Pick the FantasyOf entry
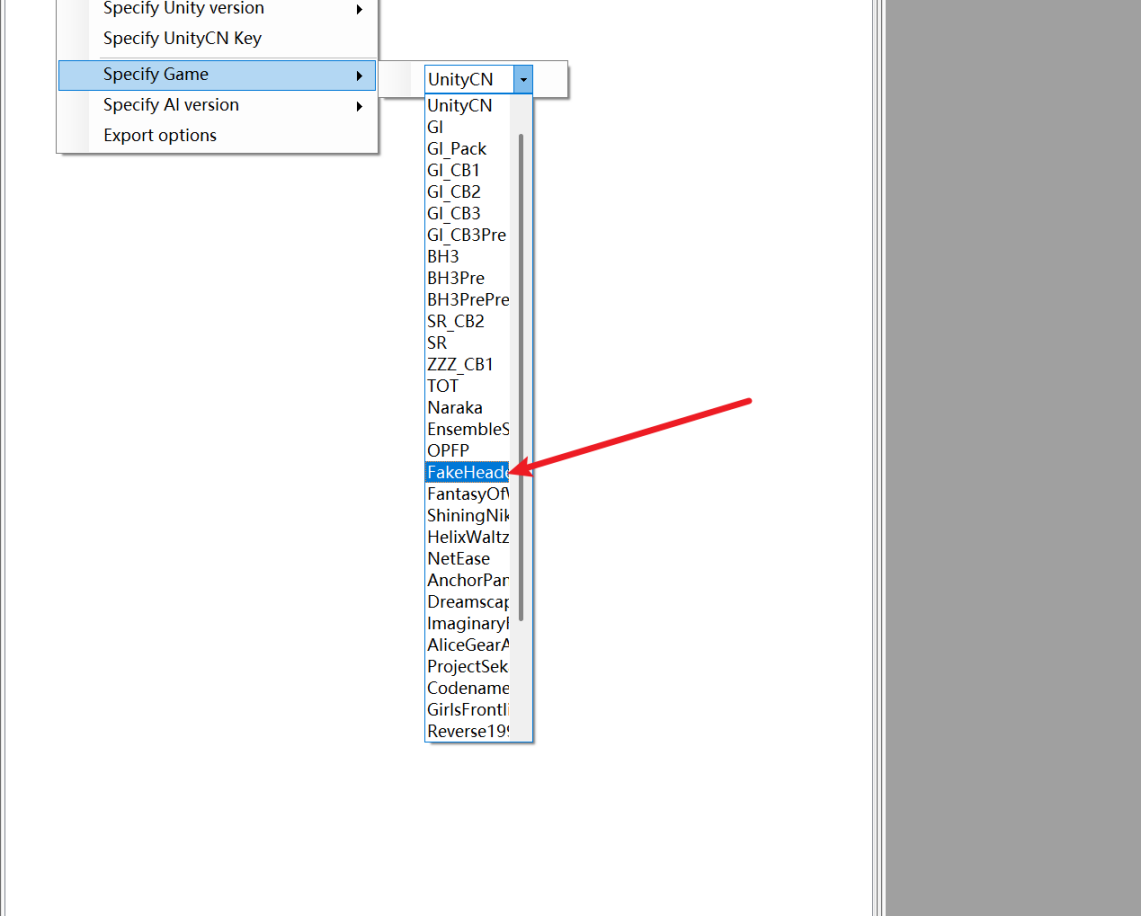1141x916 pixels. pyautogui.click(x=467, y=494)
